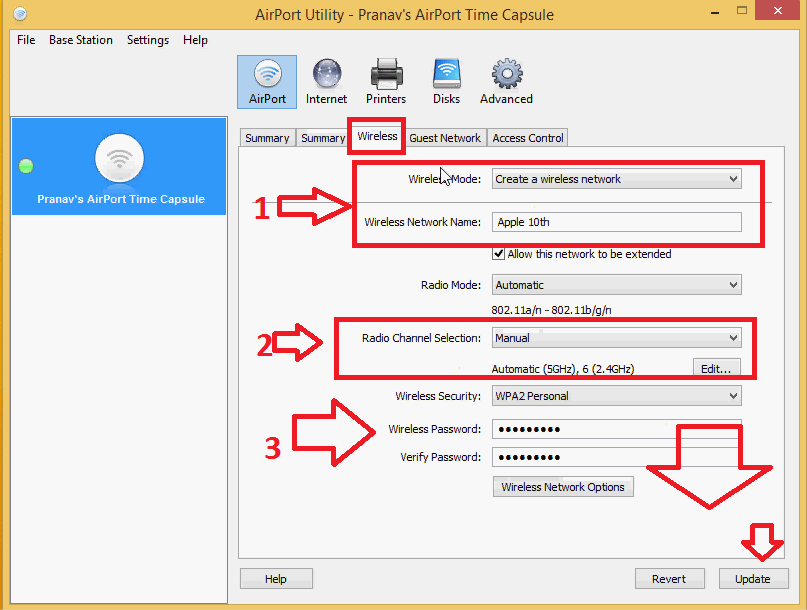Screen dimensions: 807x610
Task: Select the AirPort toolbar icon
Action: tap(266, 81)
